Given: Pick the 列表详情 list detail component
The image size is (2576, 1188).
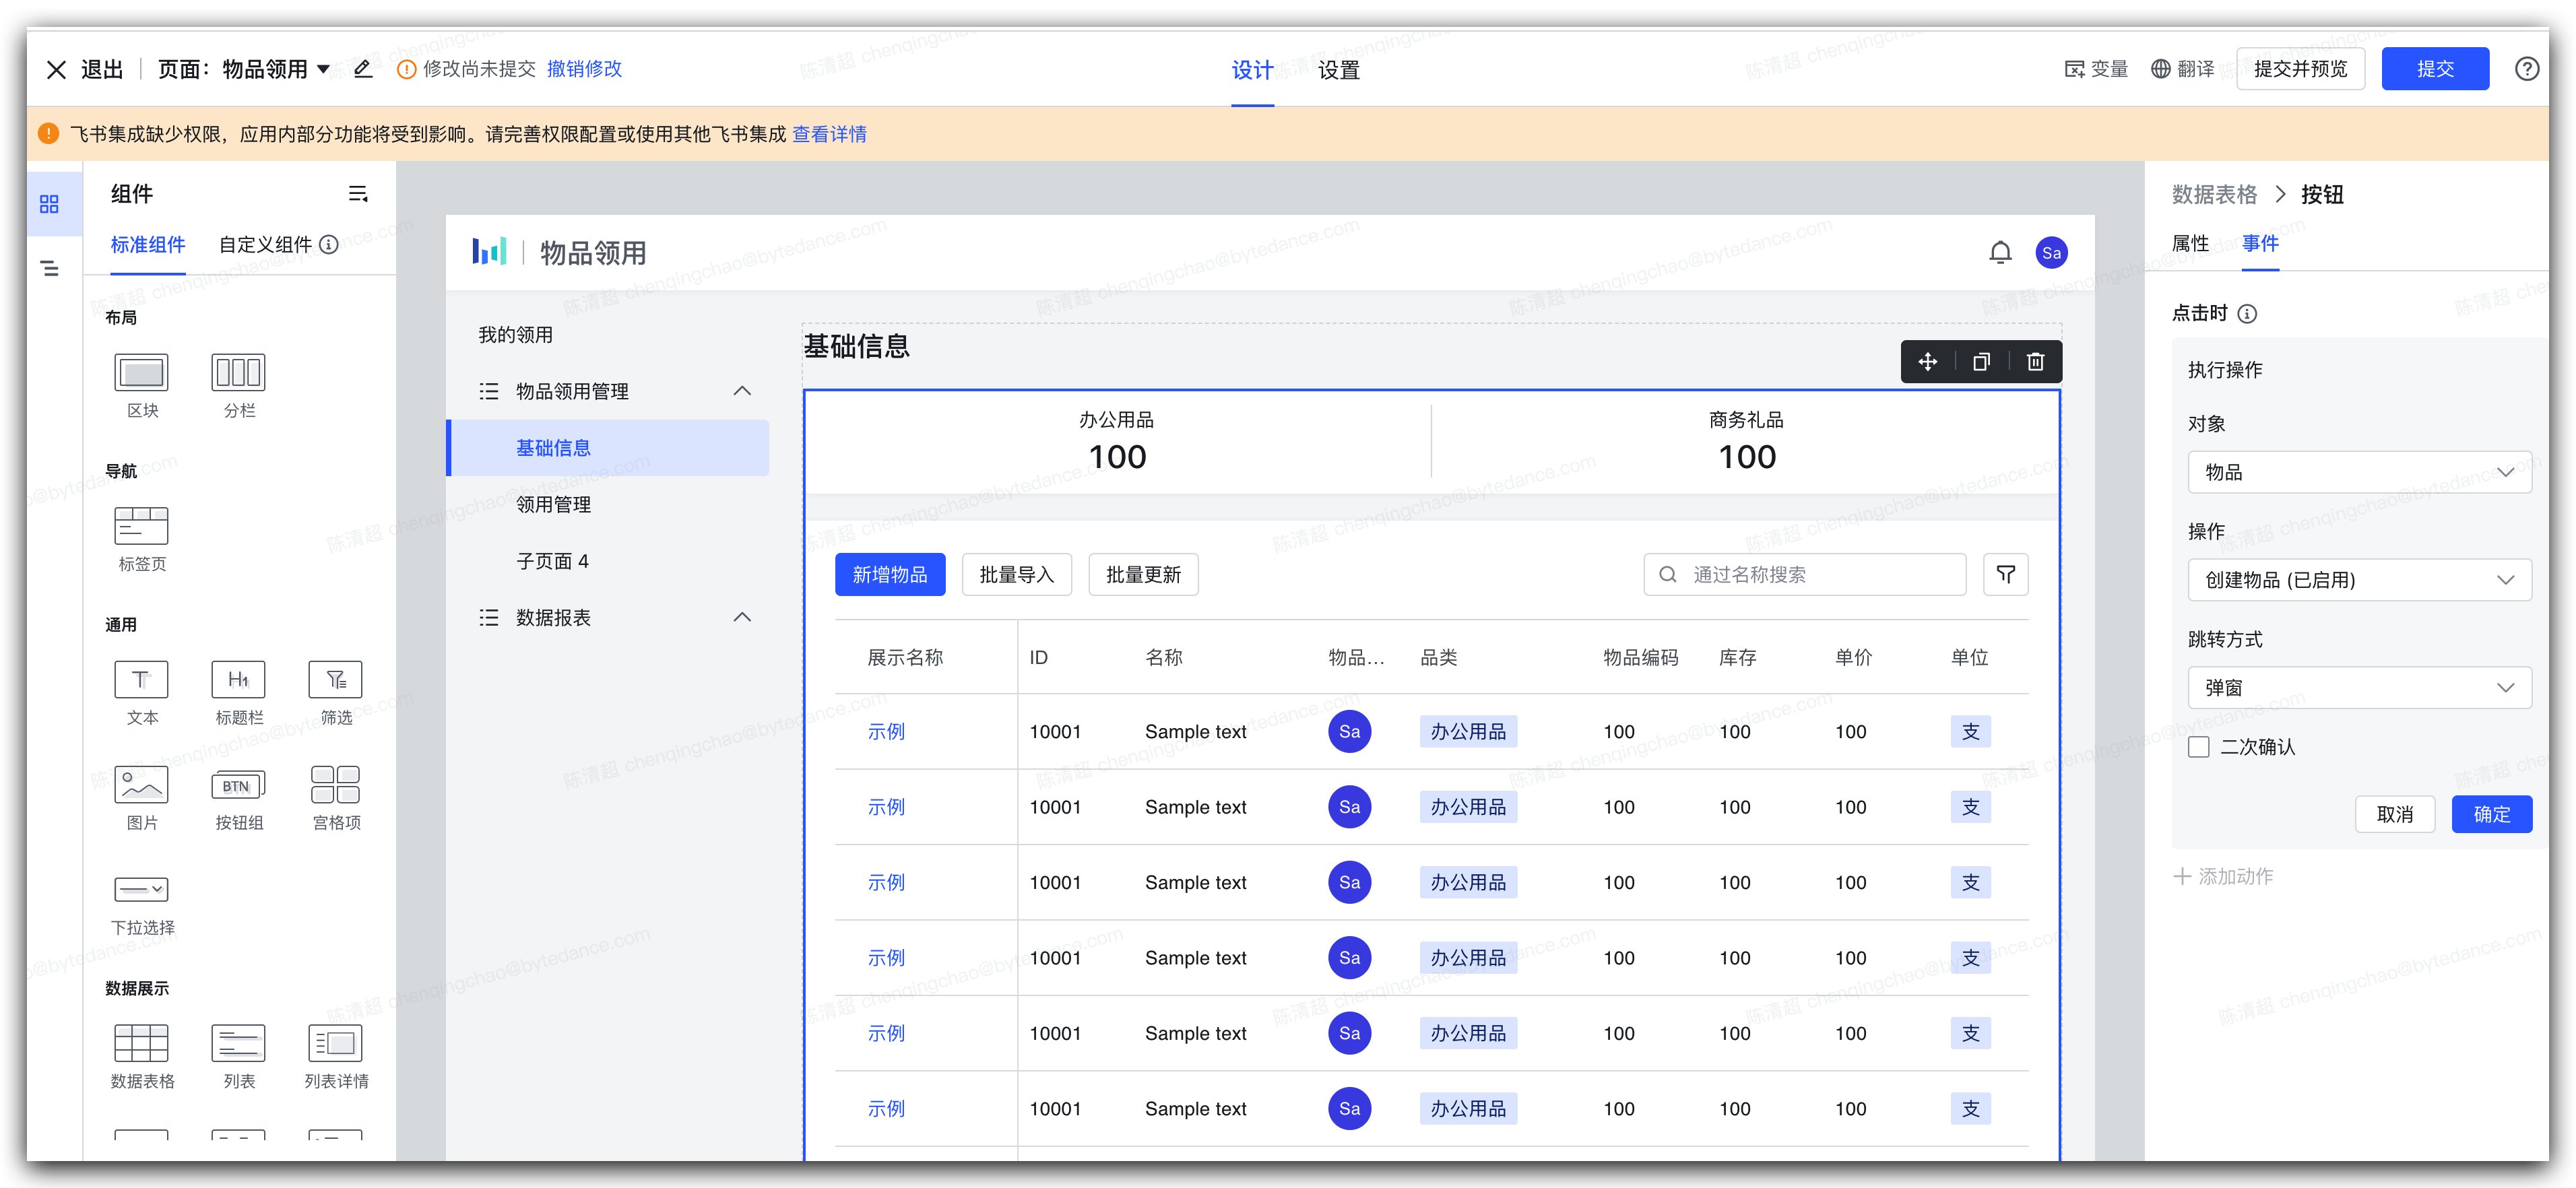Looking at the screenshot, I should point(336,1056).
